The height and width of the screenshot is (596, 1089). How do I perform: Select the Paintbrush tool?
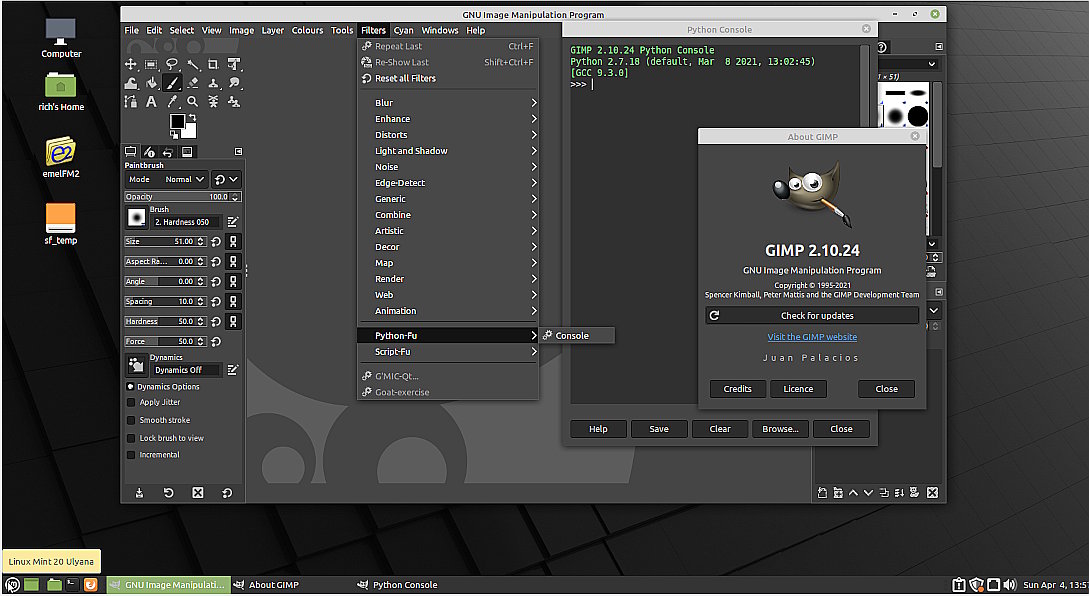(172, 83)
